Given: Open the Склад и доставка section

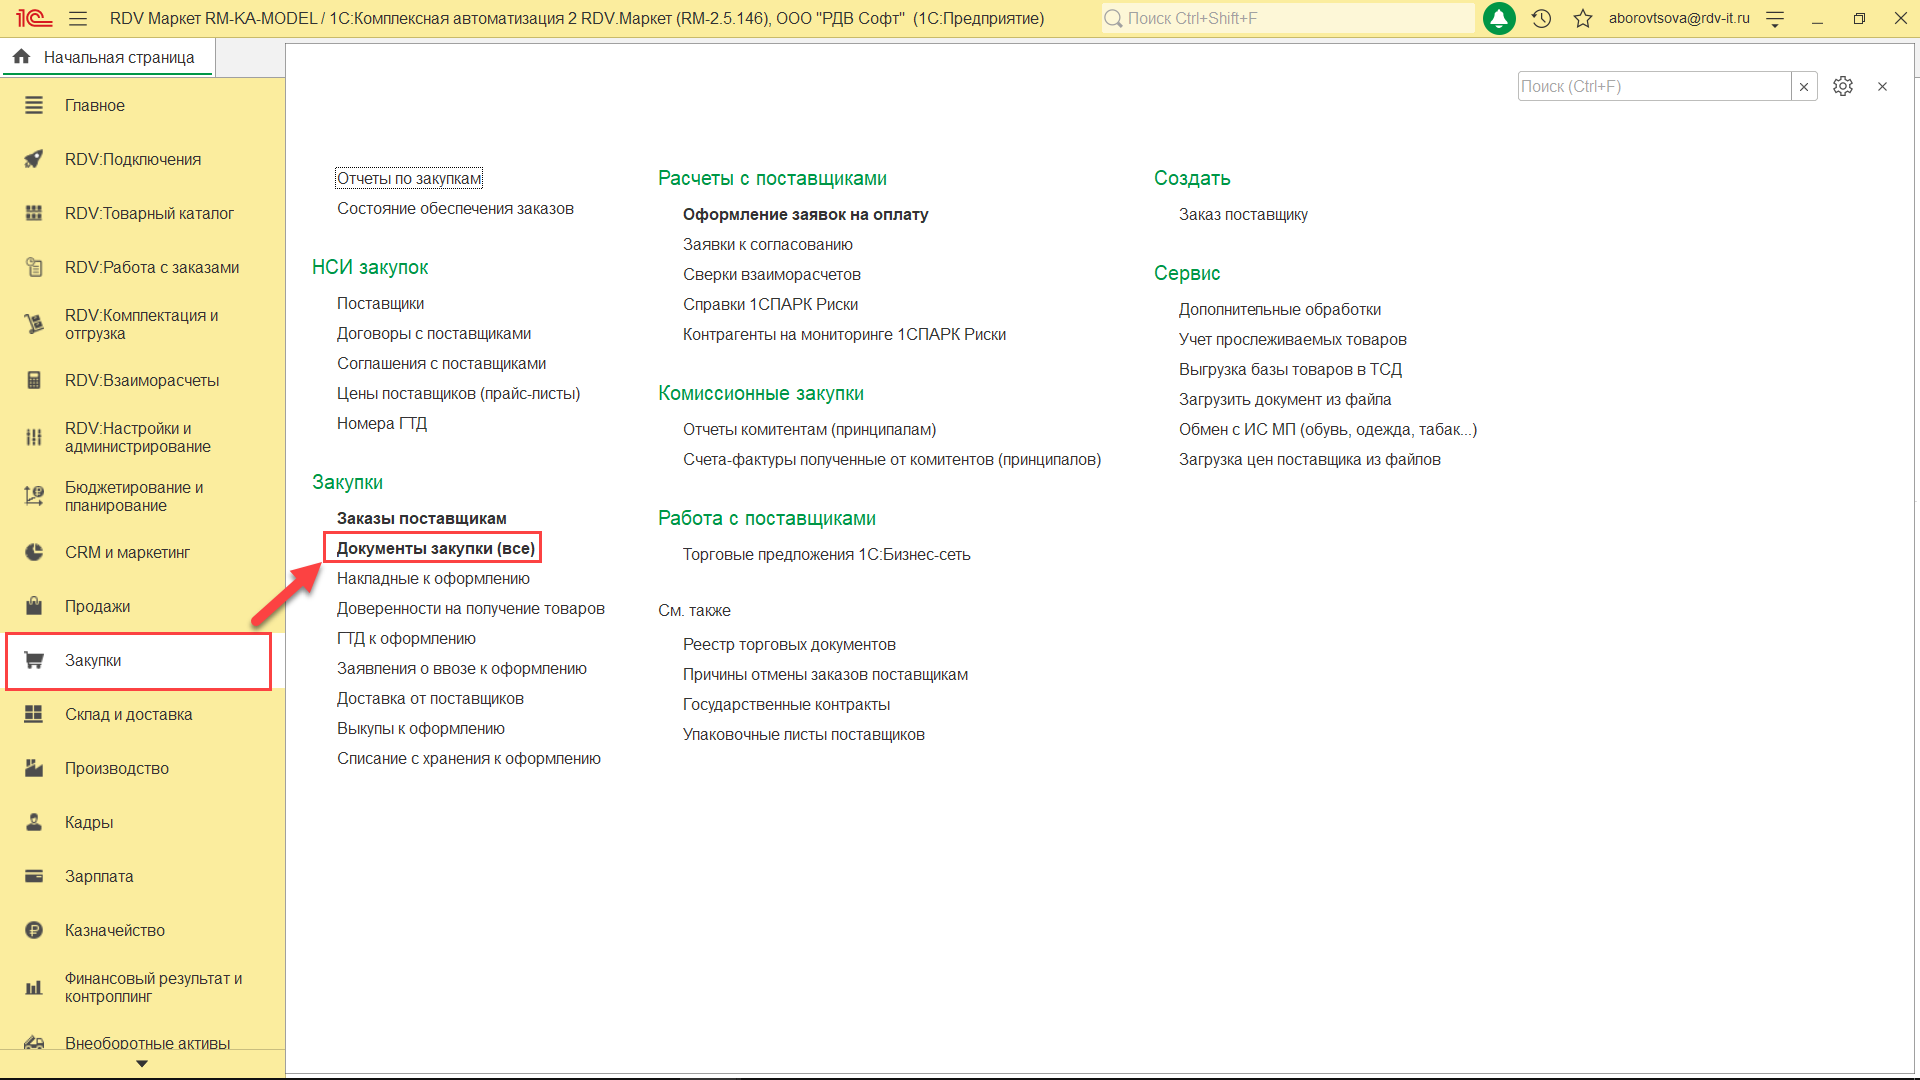Looking at the screenshot, I should pyautogui.click(x=128, y=714).
